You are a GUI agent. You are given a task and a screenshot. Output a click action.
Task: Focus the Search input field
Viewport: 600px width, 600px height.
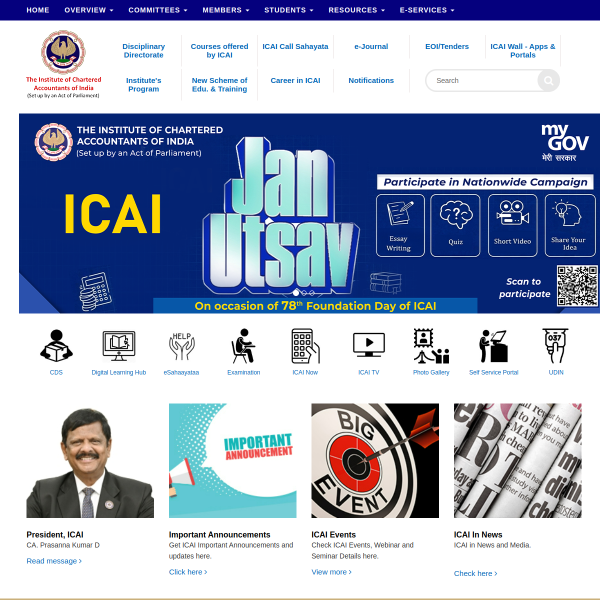click(483, 80)
